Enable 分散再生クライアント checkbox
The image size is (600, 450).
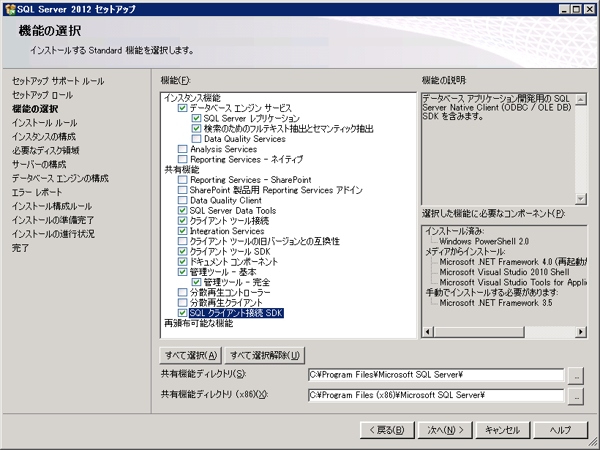(183, 303)
